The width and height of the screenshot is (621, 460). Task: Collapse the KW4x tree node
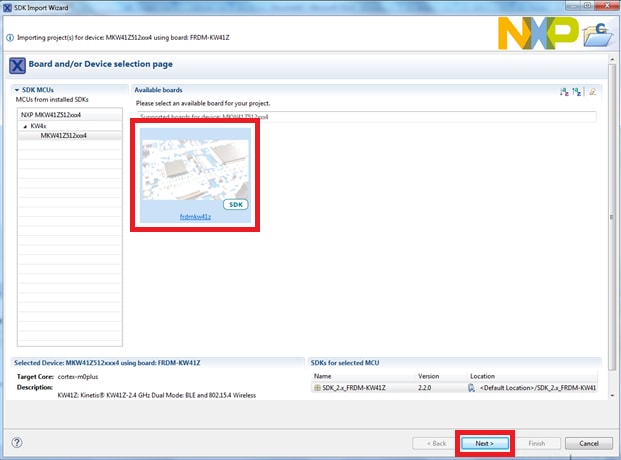(23, 126)
